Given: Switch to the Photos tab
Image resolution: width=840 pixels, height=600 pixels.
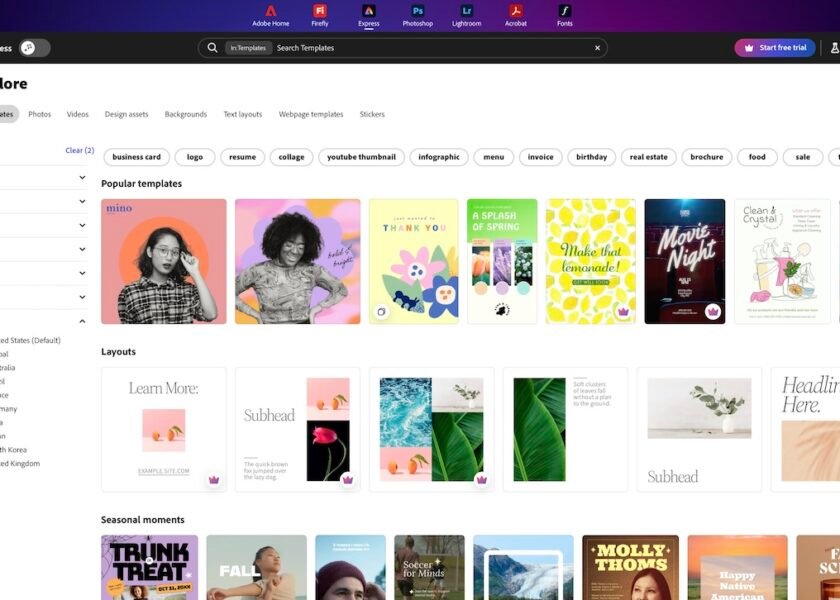Looking at the screenshot, I should [40, 114].
